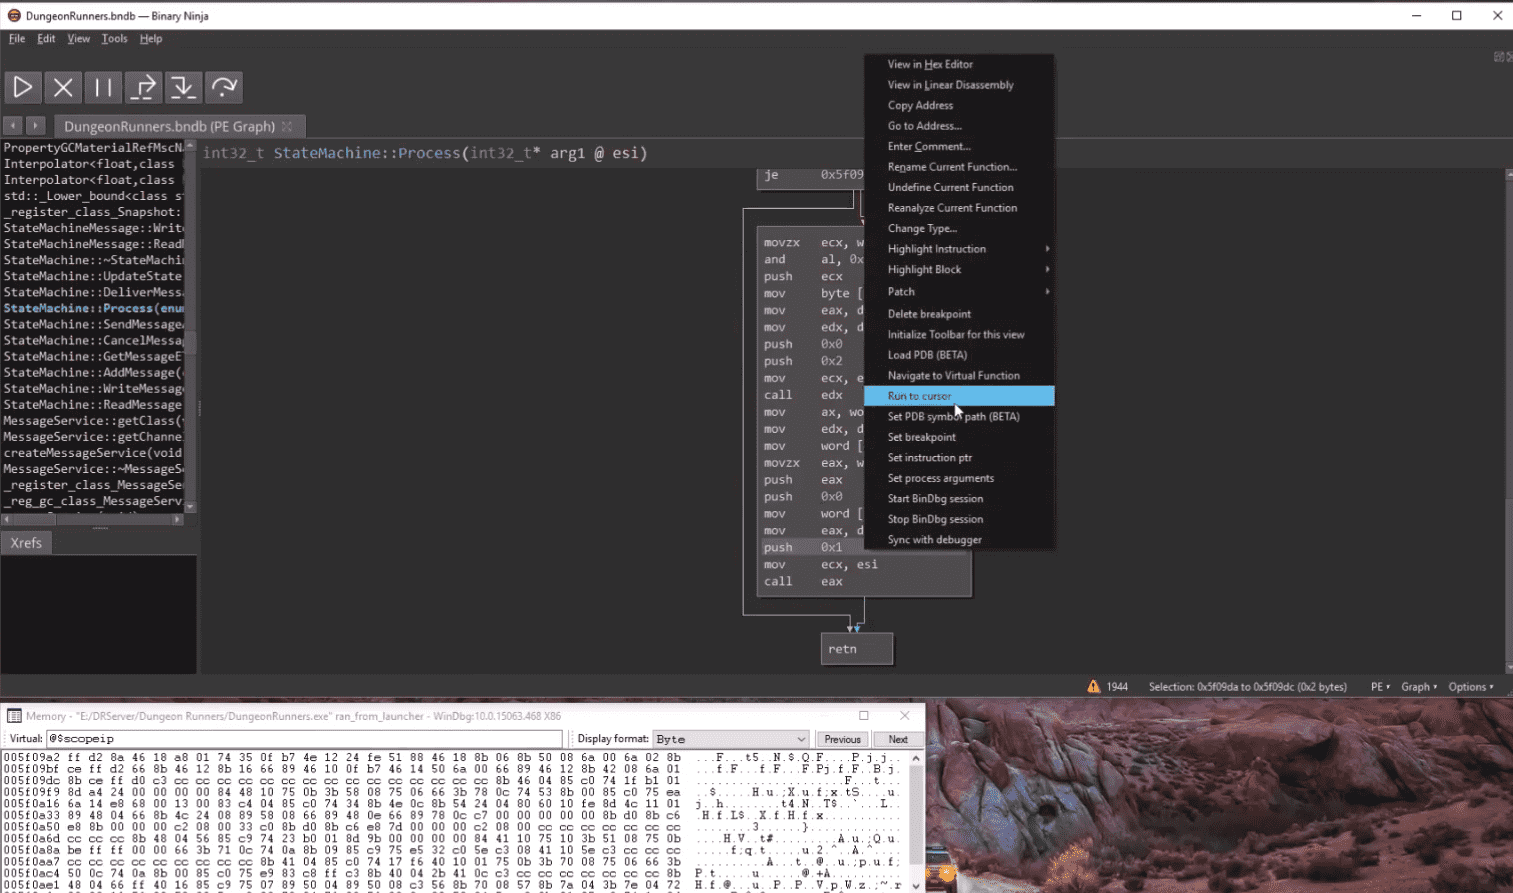The height and width of the screenshot is (893, 1513).
Task: Open the Help menu
Action: (151, 38)
